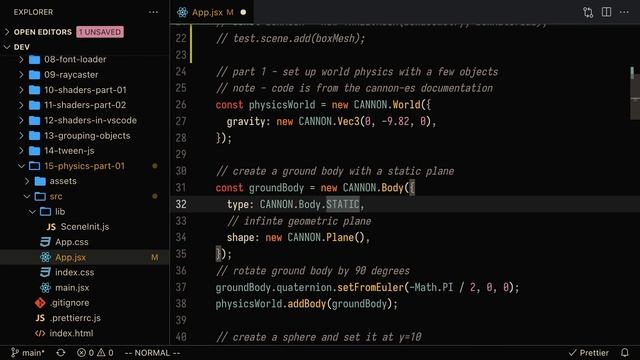Click the STATIC keyword on line 32
This screenshot has width=640, height=360.
pos(343,204)
